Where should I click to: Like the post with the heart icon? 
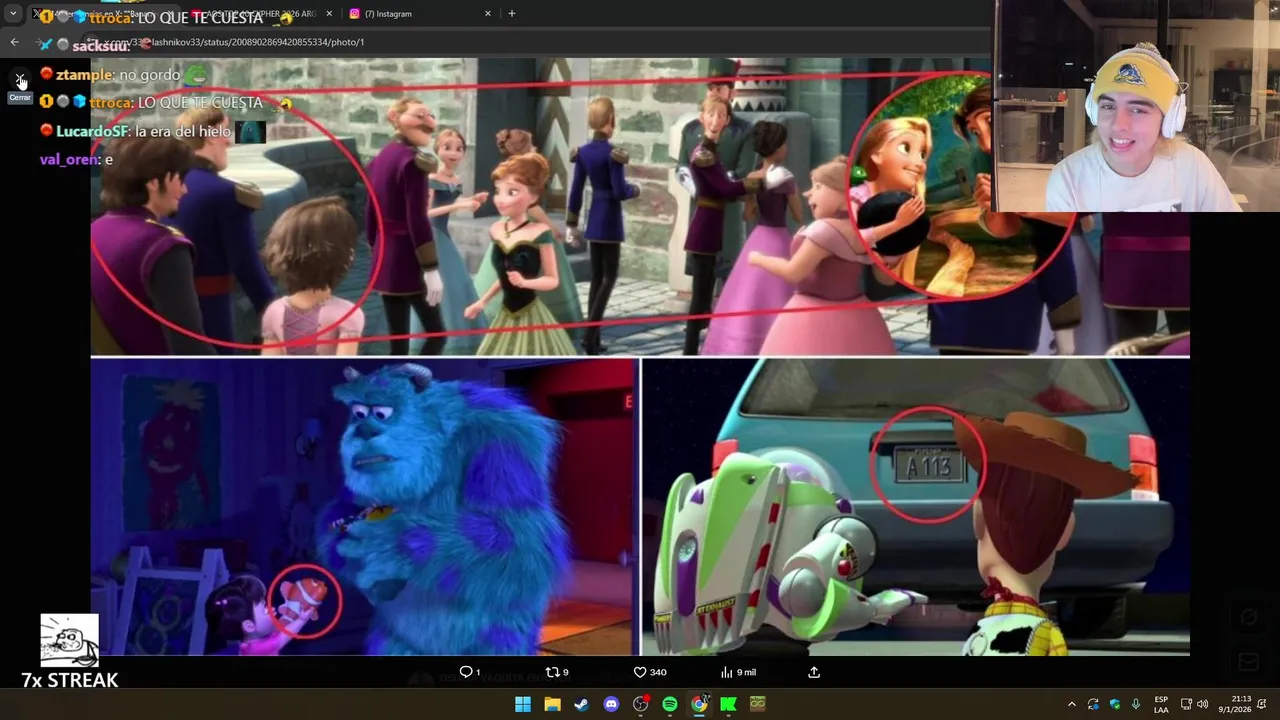[650, 672]
